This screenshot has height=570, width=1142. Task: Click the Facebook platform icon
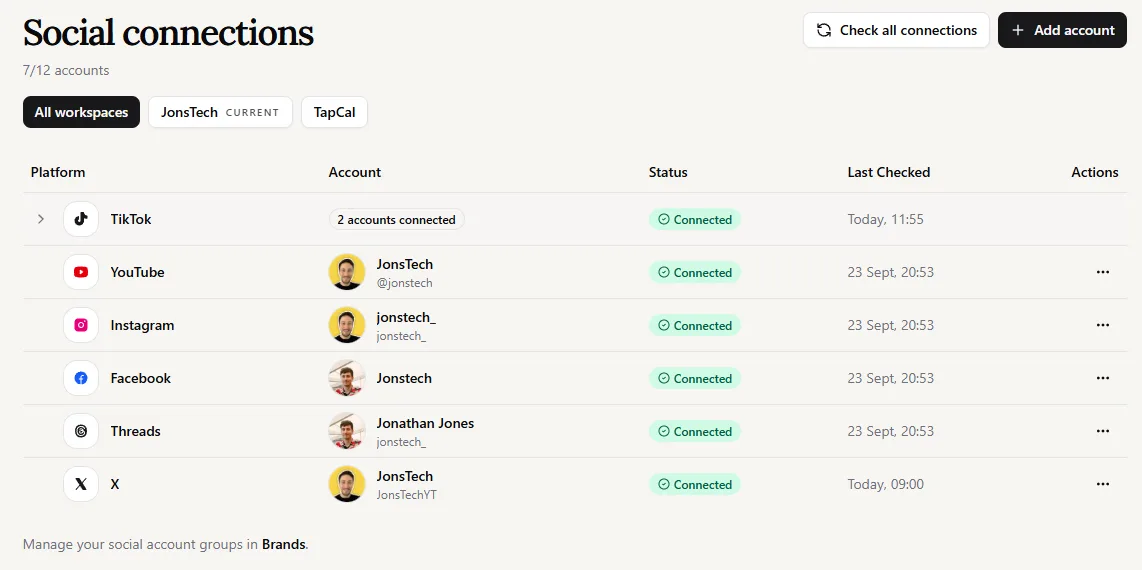pyautogui.click(x=81, y=379)
